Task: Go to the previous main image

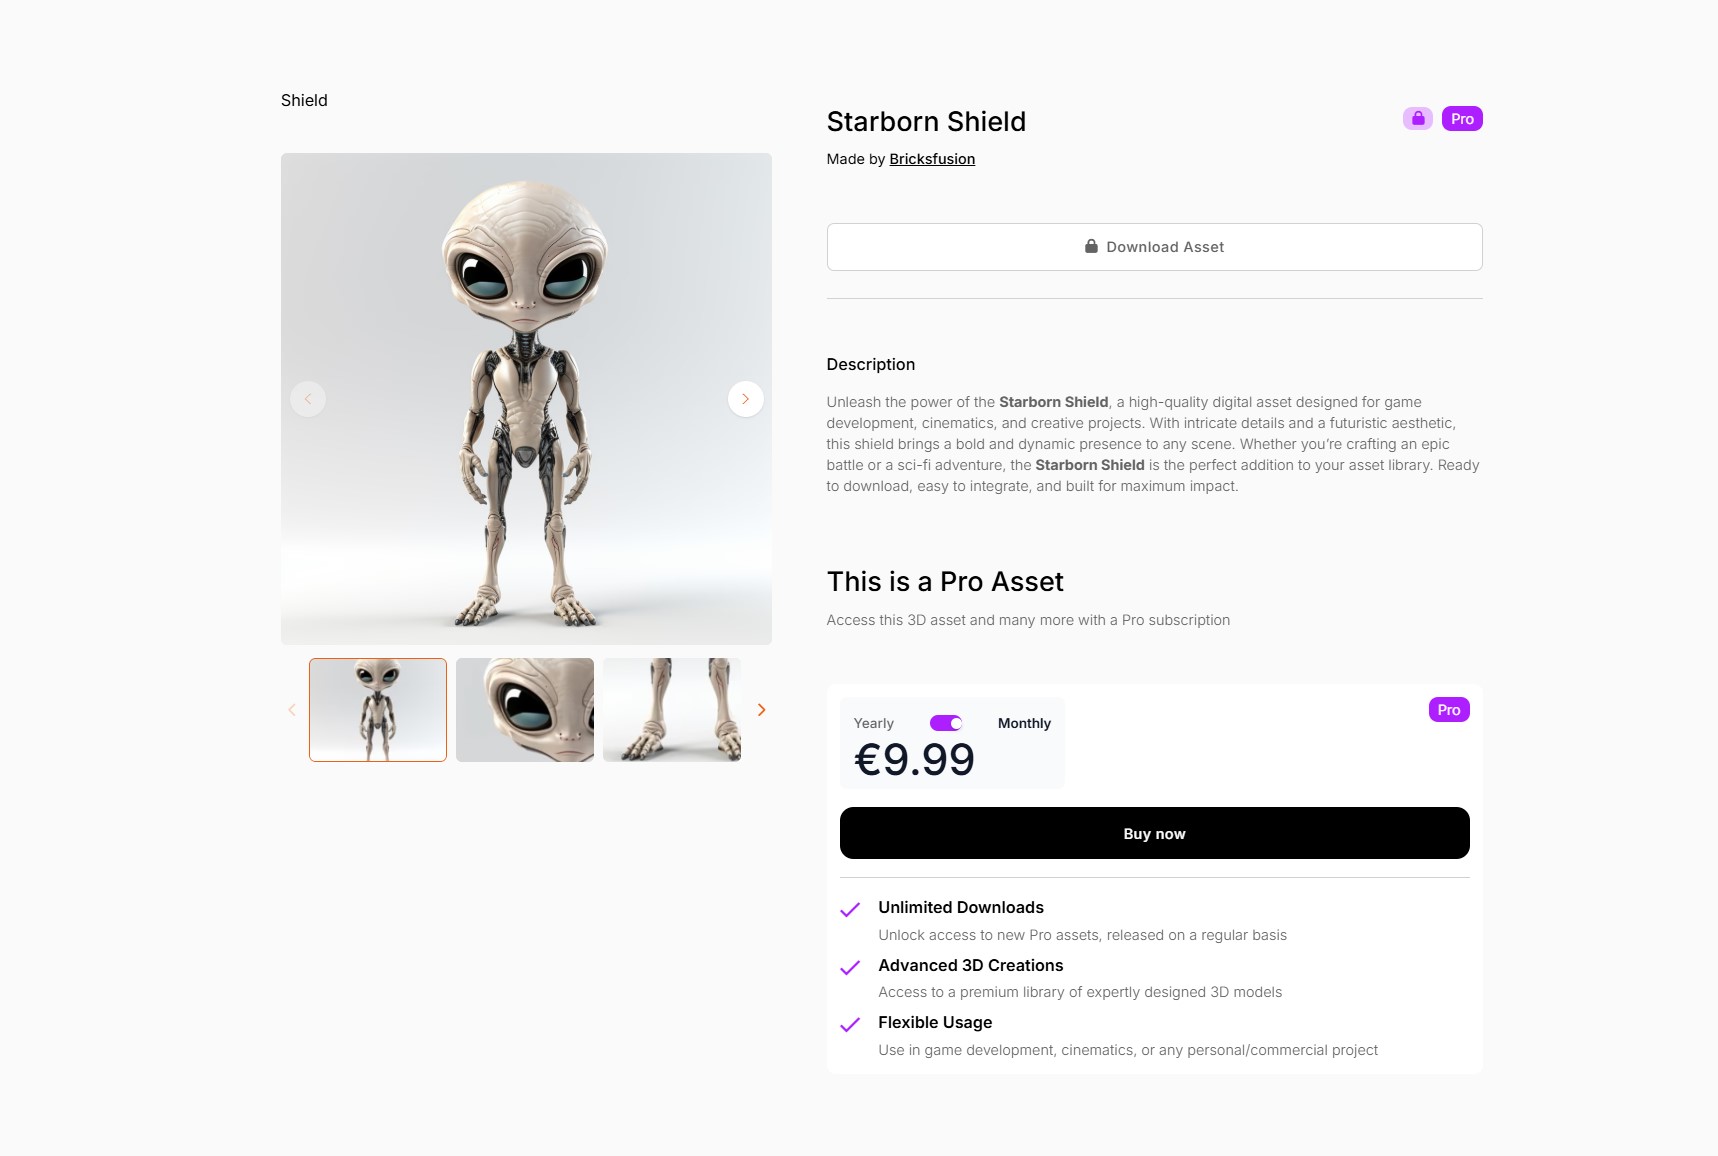Action: coord(308,399)
